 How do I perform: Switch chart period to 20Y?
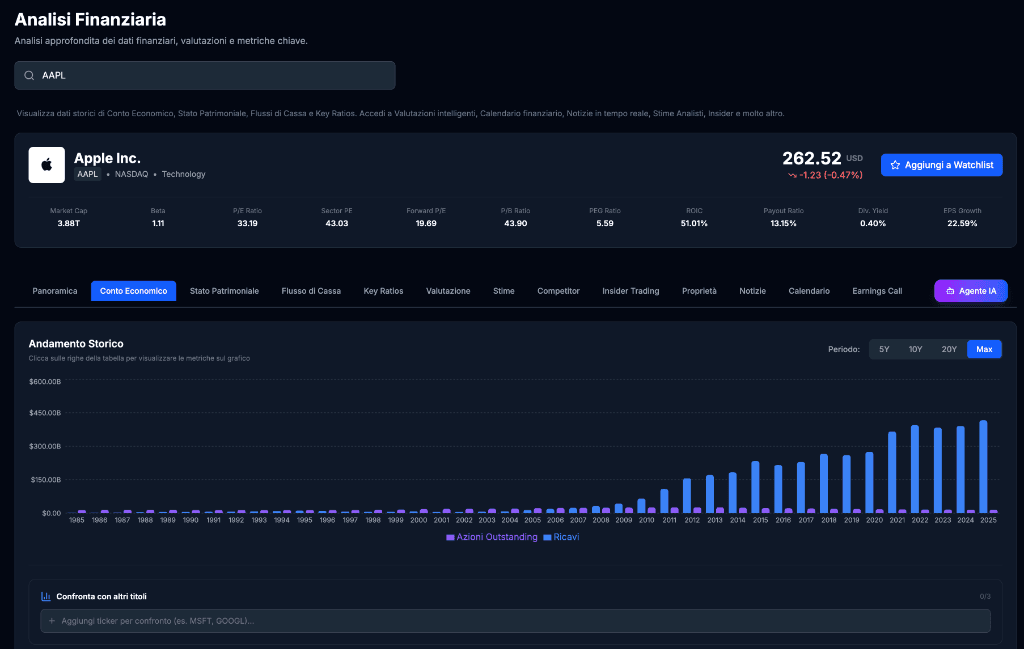pos(948,349)
